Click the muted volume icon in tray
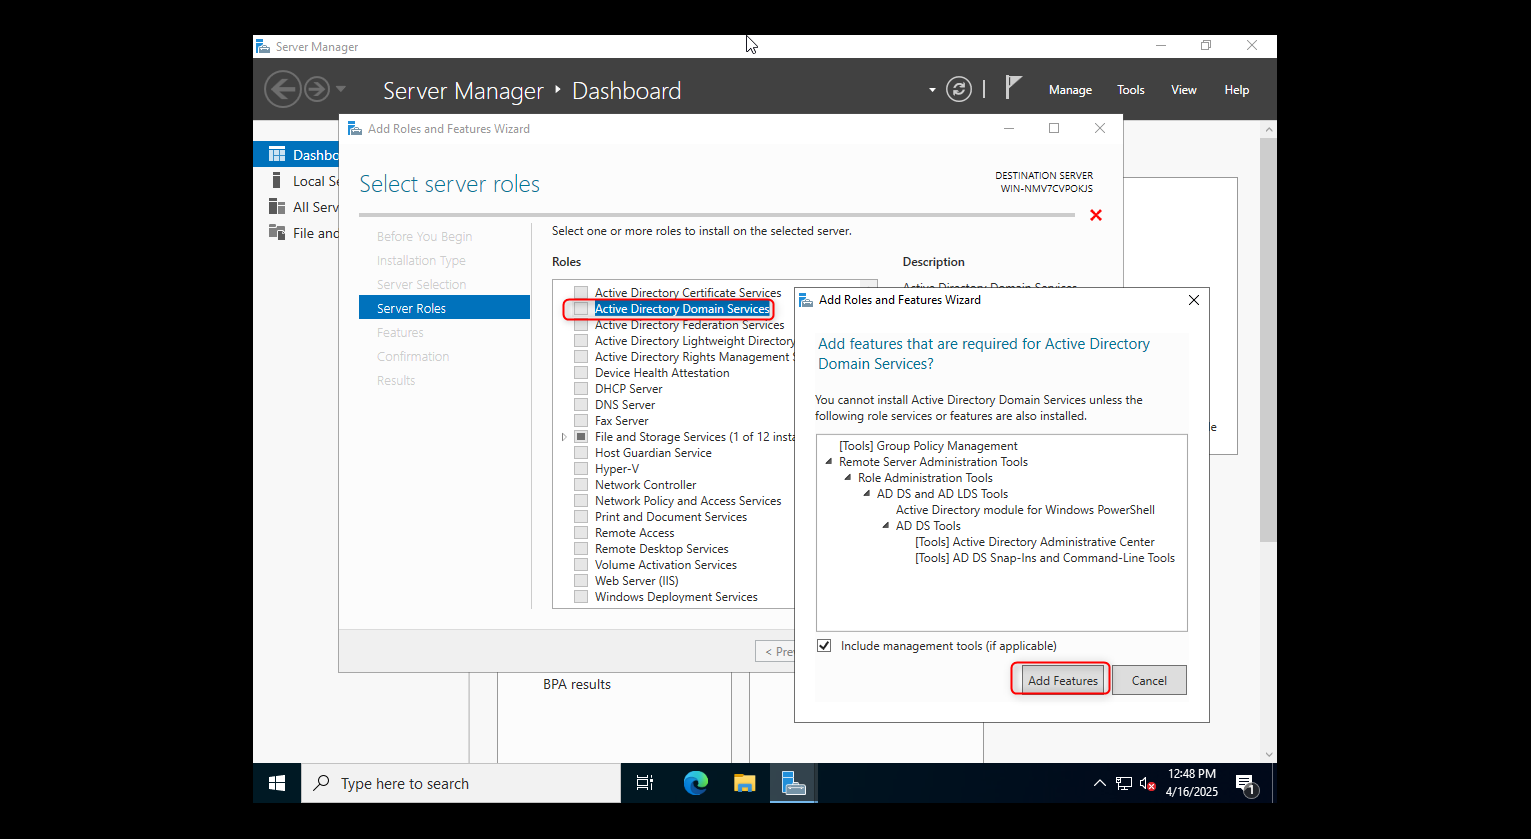This screenshot has height=839, width=1531. [x=1148, y=783]
